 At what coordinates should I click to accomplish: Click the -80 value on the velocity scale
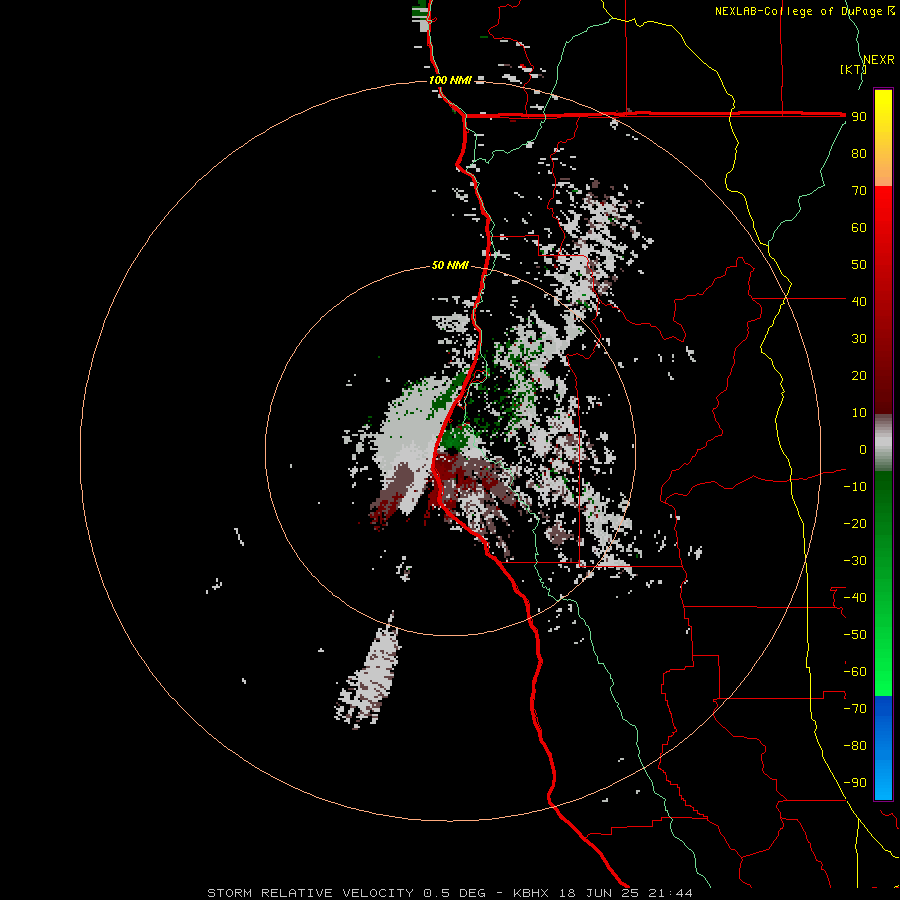coord(855,746)
